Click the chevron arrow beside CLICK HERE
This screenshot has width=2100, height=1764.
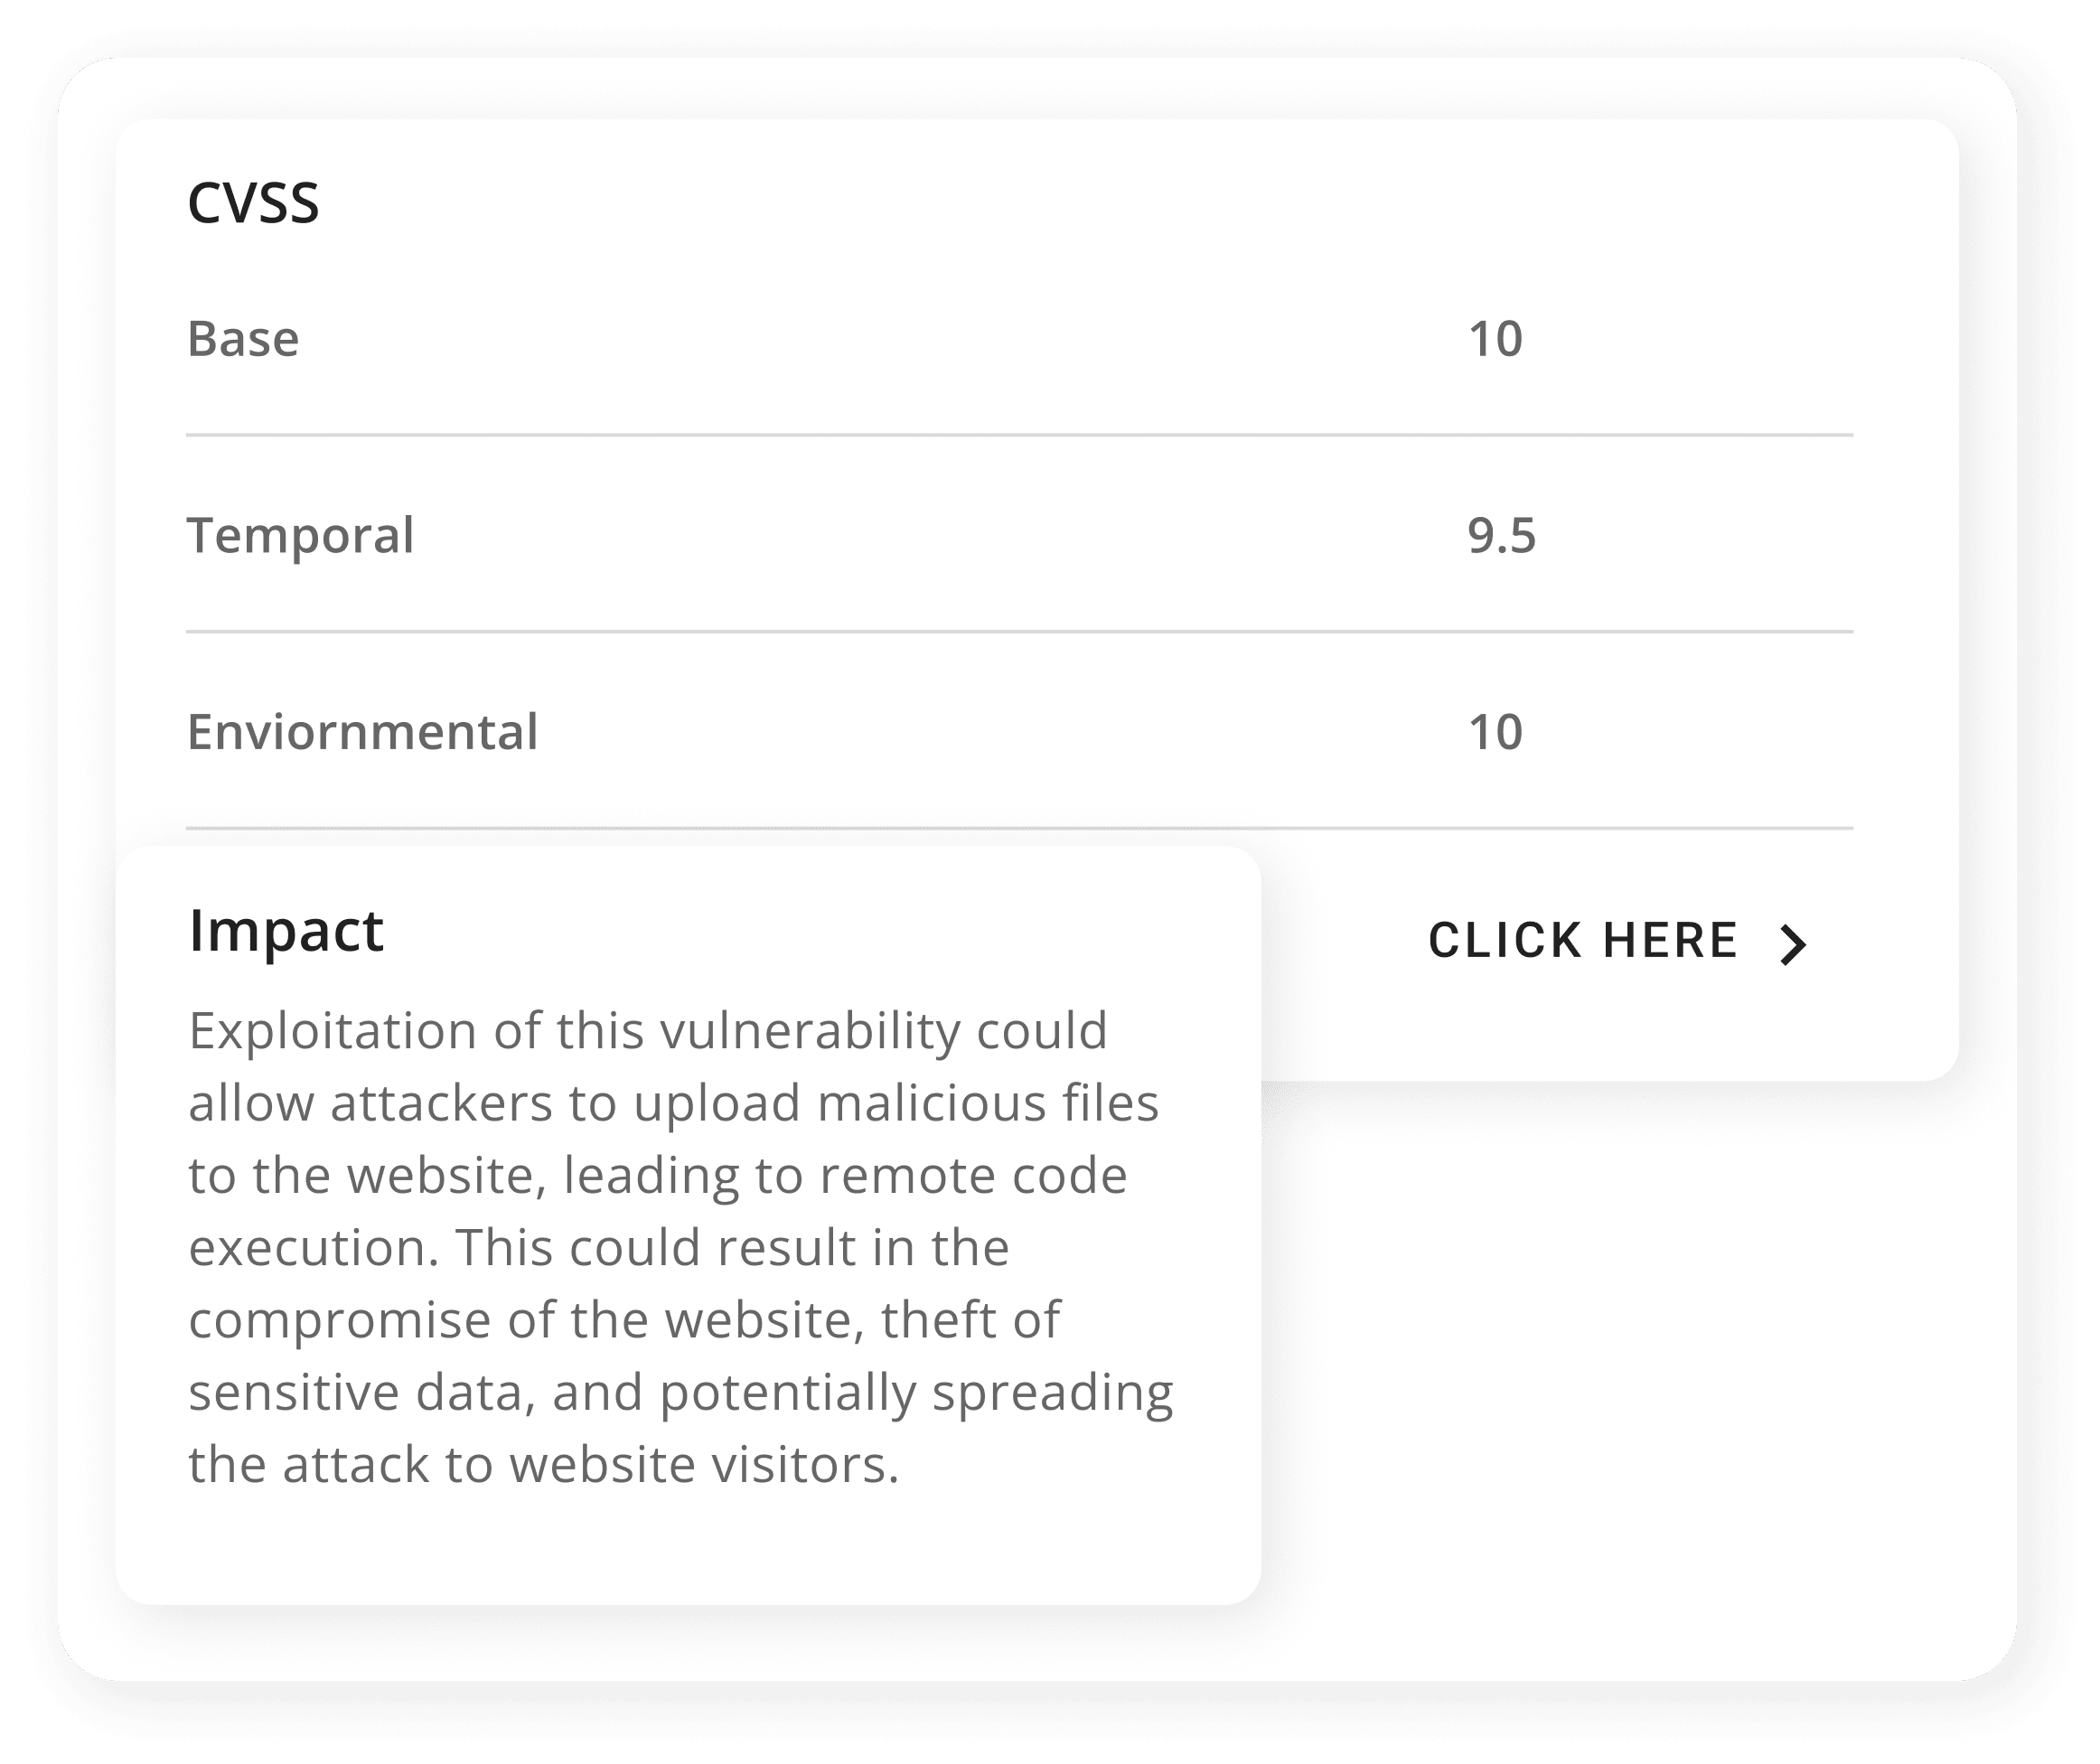(1794, 944)
